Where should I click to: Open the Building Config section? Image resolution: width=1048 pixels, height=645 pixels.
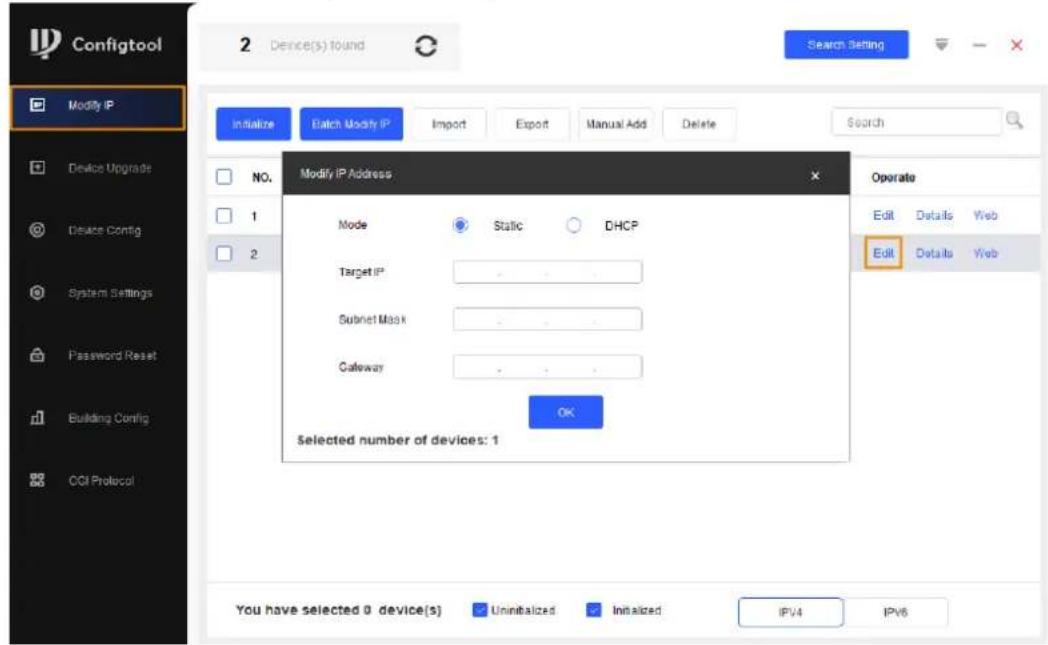click(108, 418)
